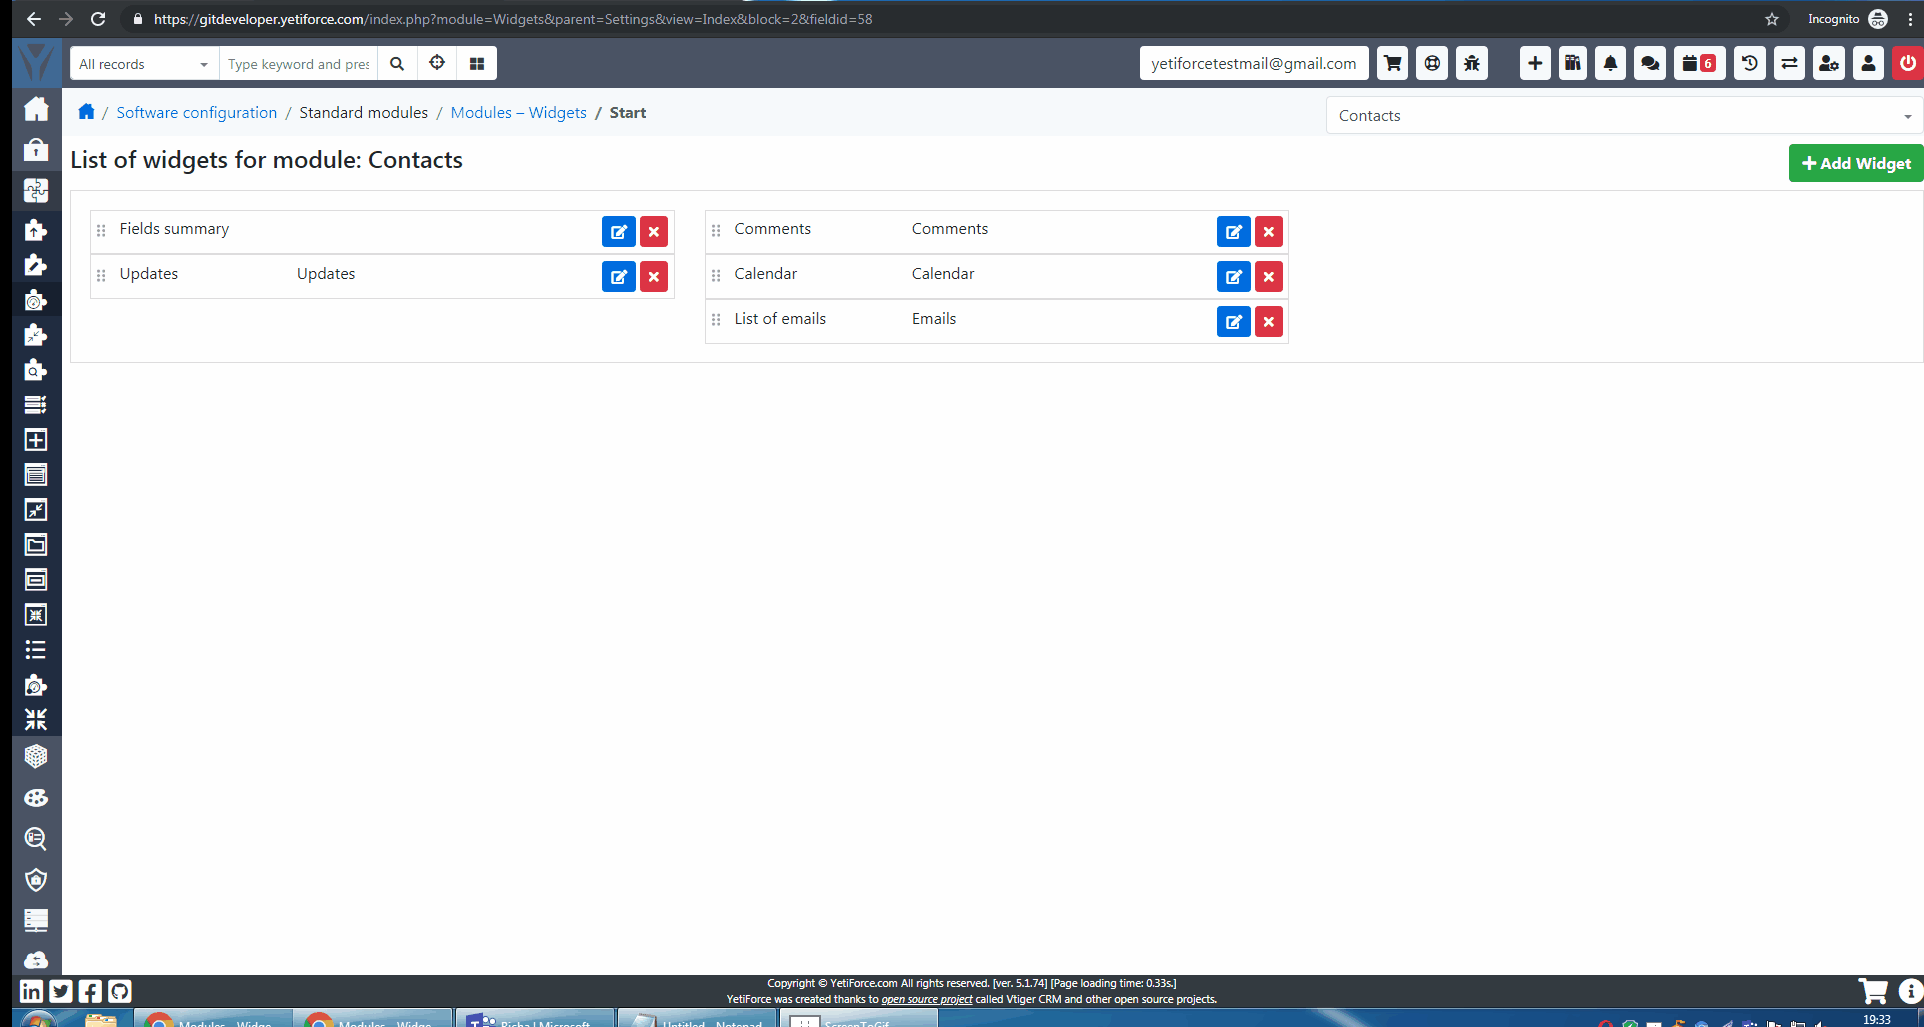Open the GitHub icon in footer
This screenshot has width=1924, height=1027.
[x=120, y=991]
